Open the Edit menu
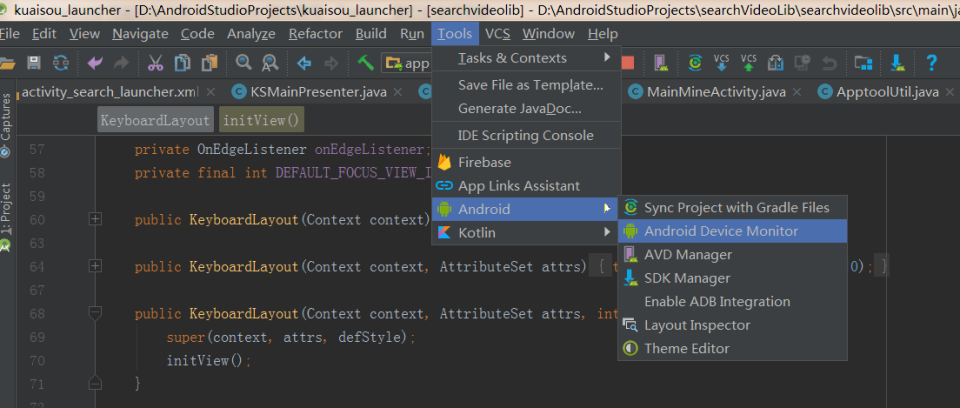 tap(44, 34)
